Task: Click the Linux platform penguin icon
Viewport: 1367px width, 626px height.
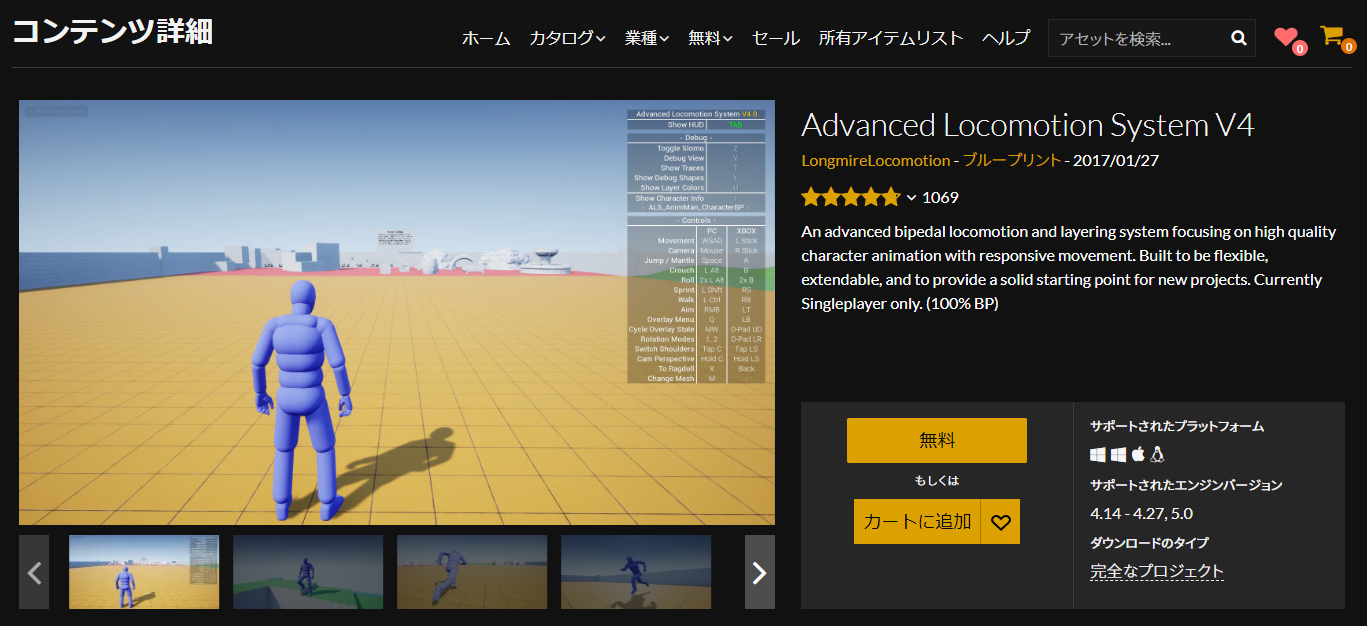Action: point(1157,455)
